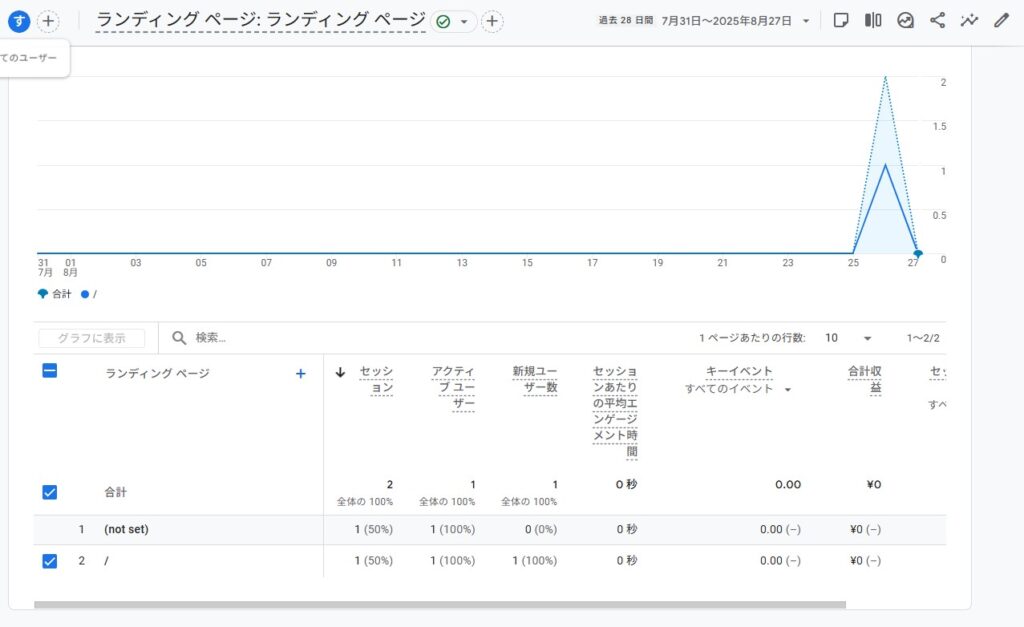Click the (not set) row label
This screenshot has width=1024, height=627.
pyautogui.click(x=126, y=530)
